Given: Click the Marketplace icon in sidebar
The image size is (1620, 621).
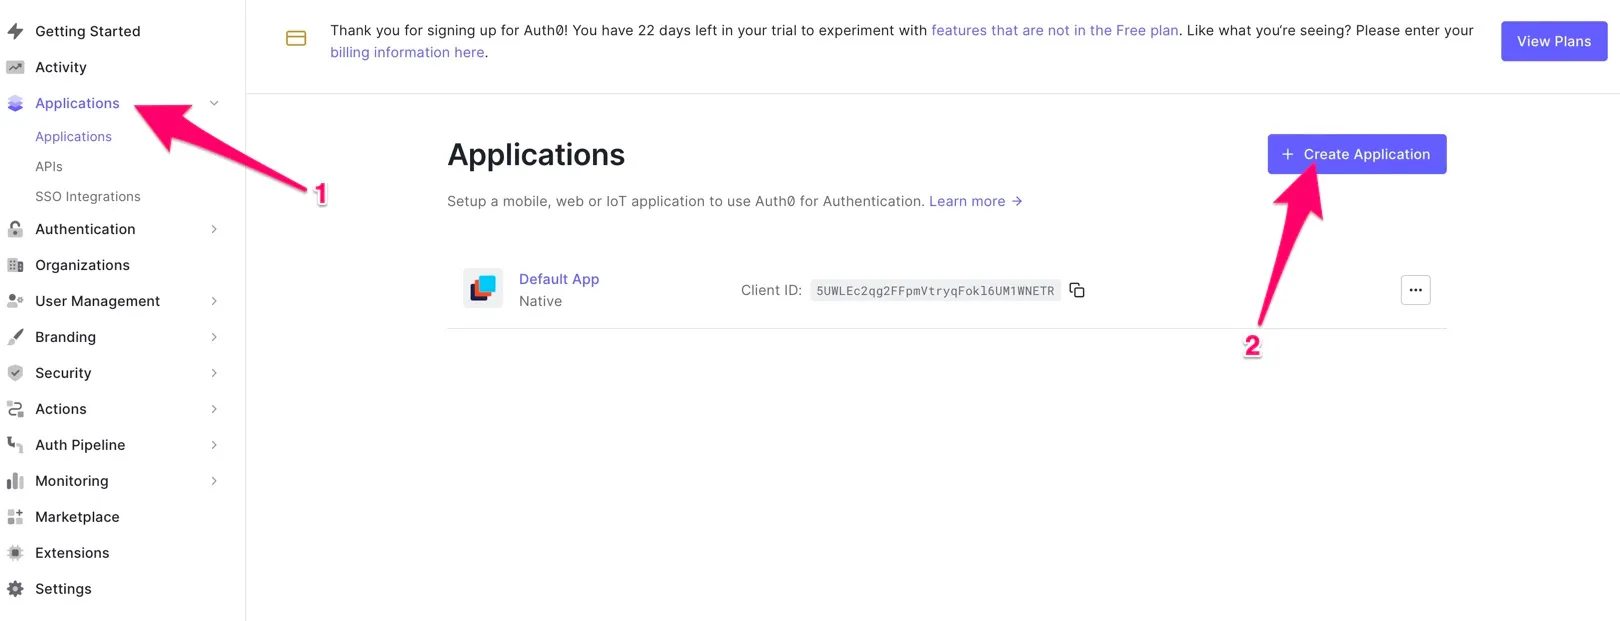Looking at the screenshot, I should (x=15, y=517).
